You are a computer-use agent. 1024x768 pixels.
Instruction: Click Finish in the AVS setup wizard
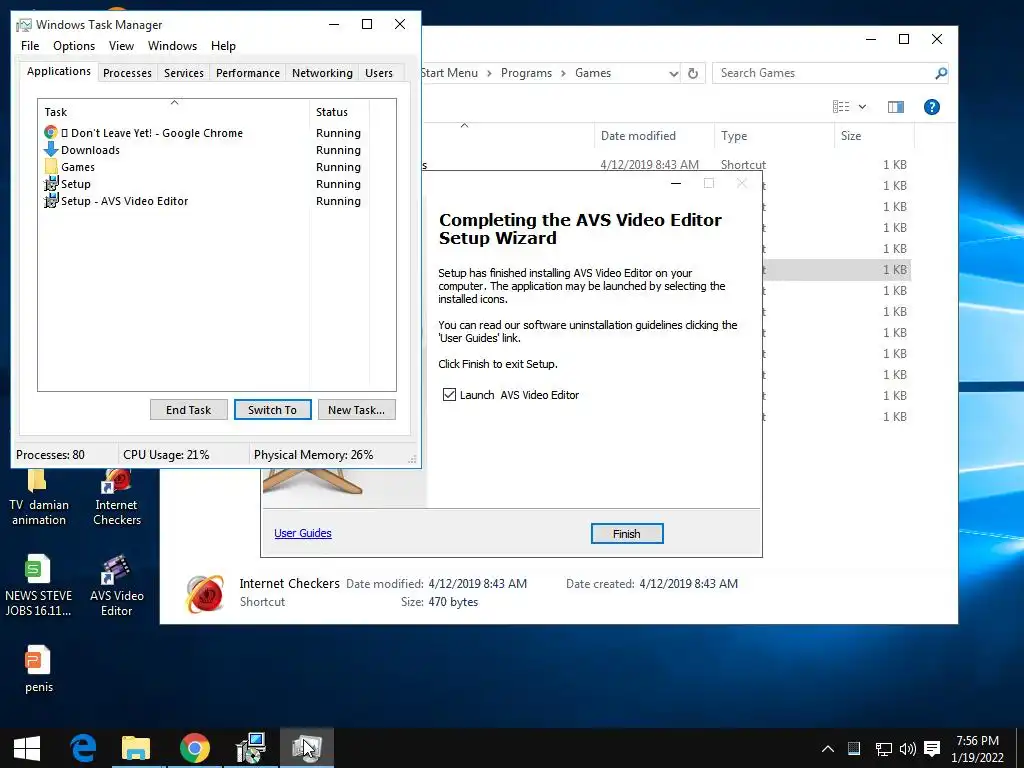(627, 534)
